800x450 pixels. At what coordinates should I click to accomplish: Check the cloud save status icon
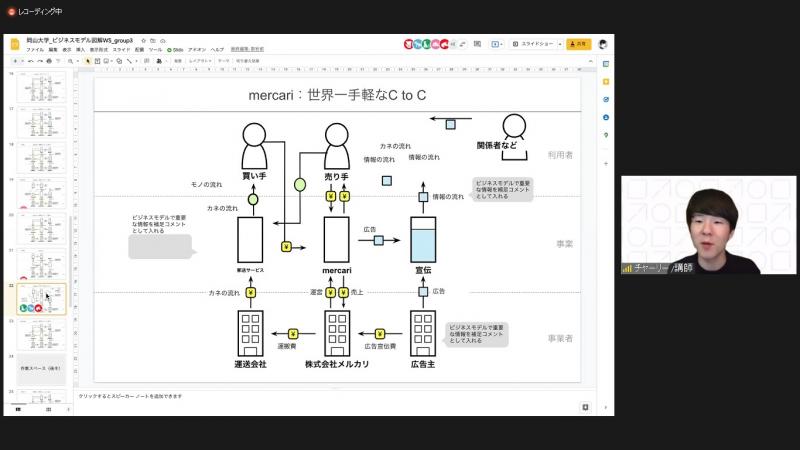coord(163,40)
